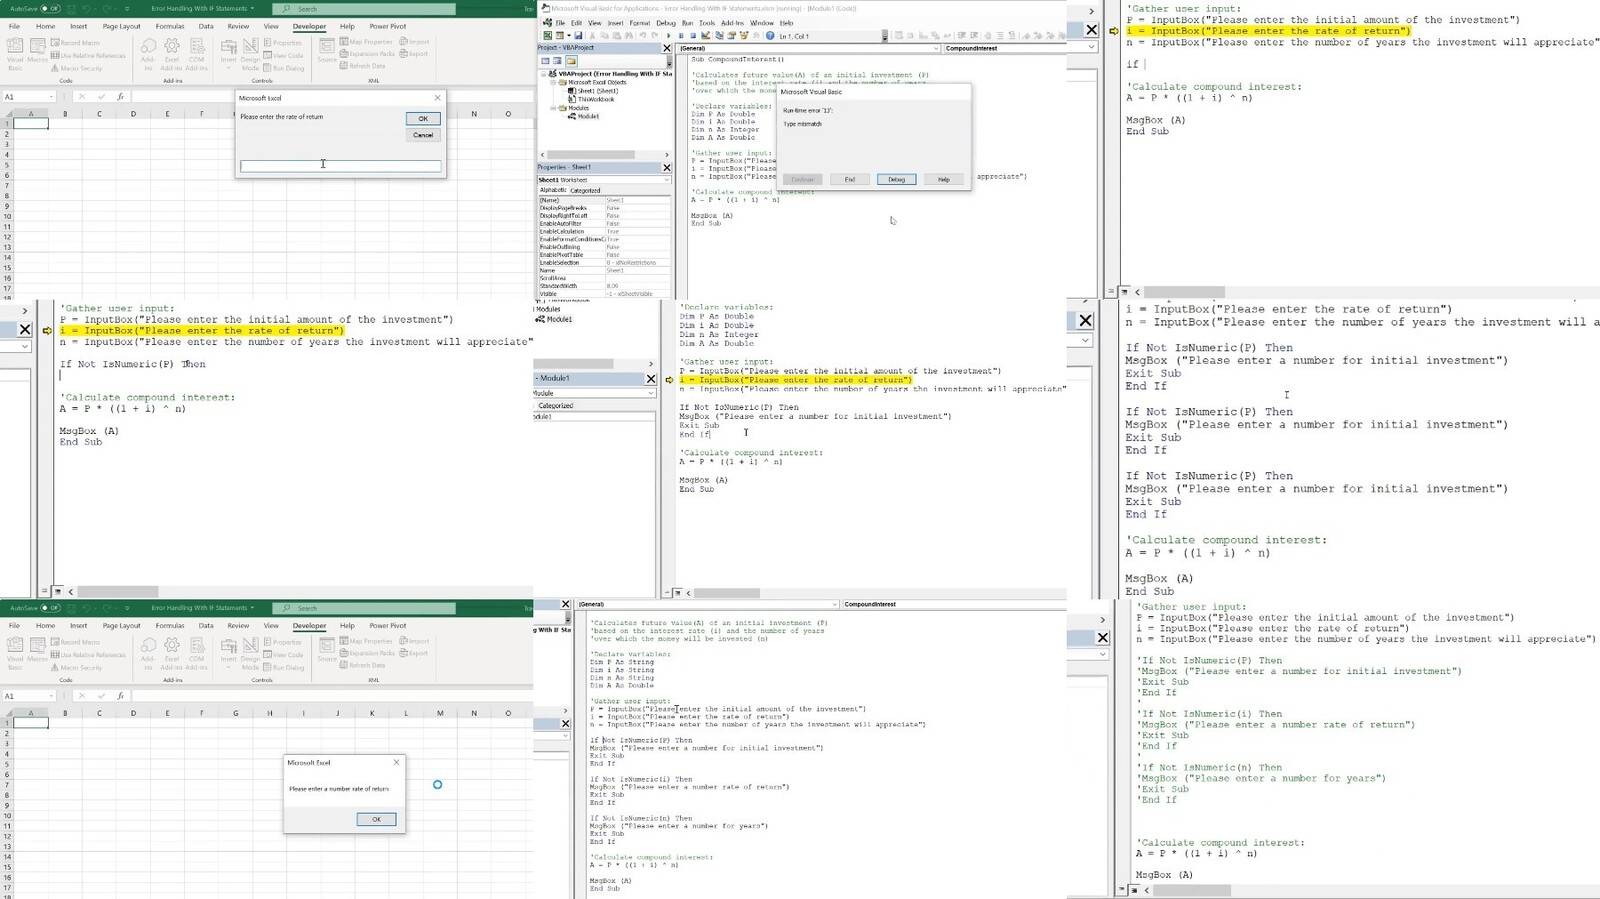The height and width of the screenshot is (899, 1600).
Task: Click the EnableCalculation property row
Action: point(604,232)
